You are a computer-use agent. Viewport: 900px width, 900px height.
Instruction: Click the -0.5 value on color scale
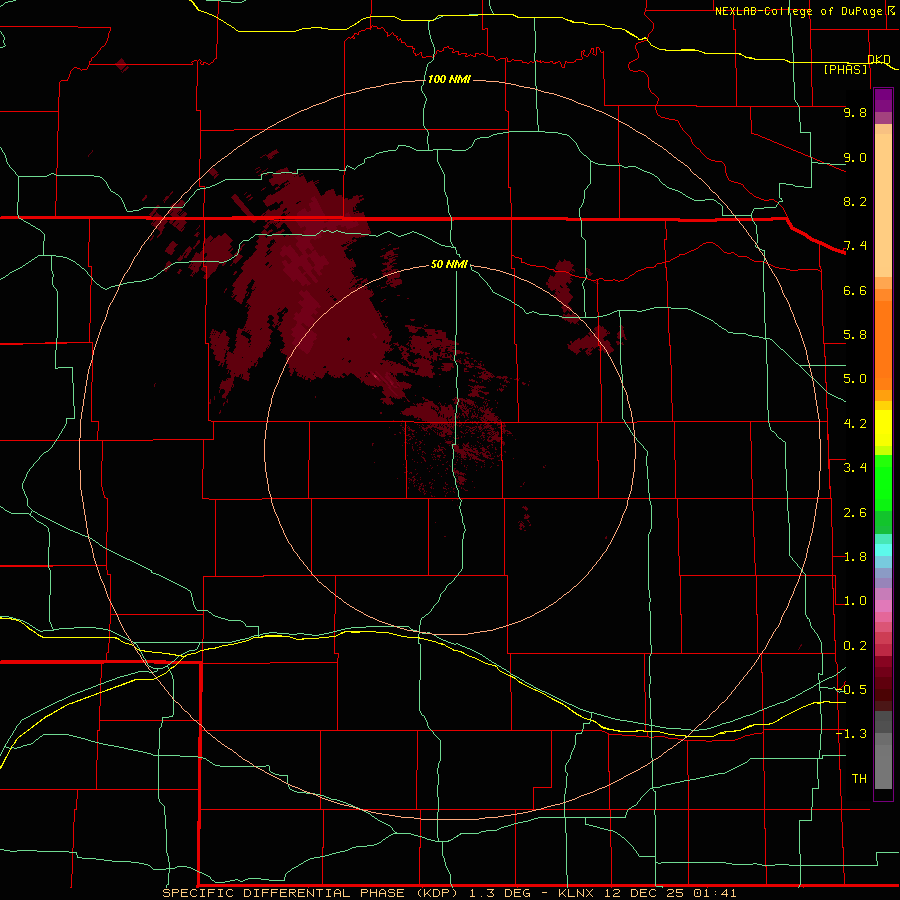(851, 690)
